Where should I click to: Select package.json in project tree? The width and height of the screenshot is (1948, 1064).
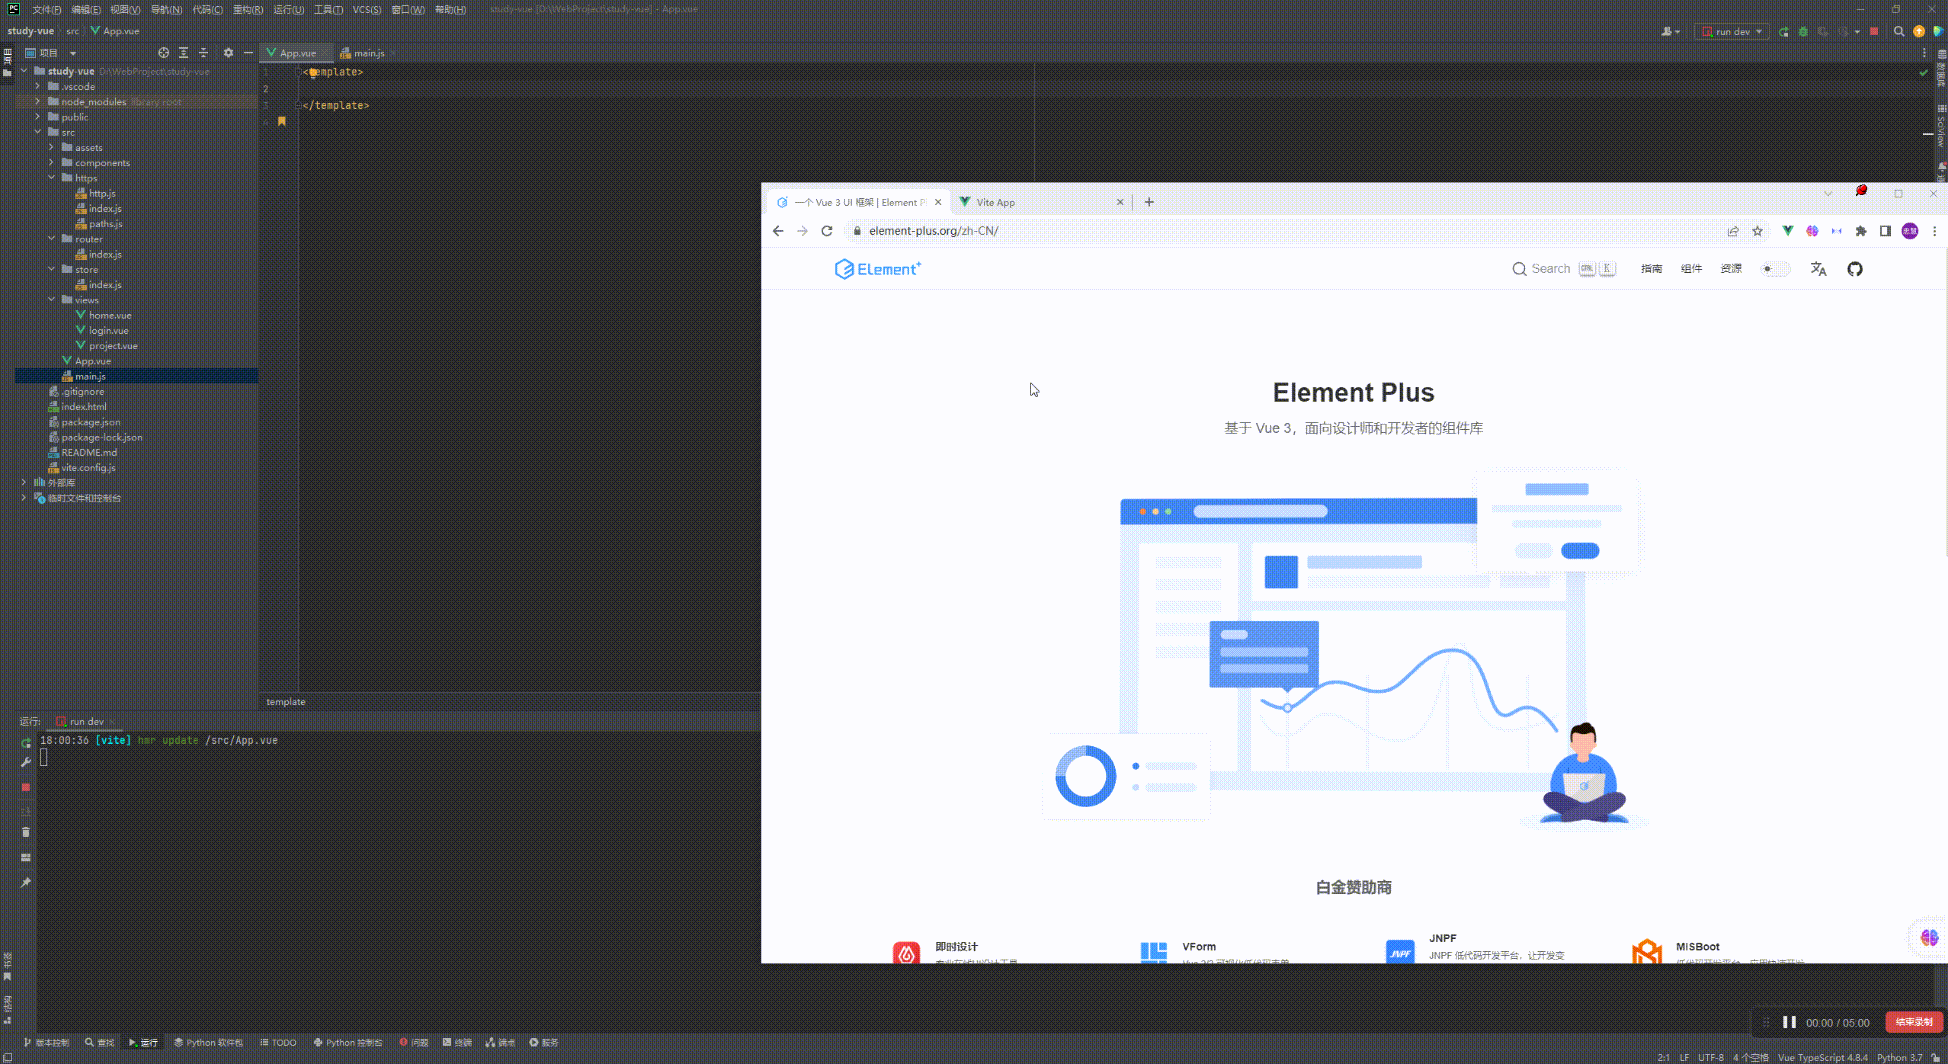pos(90,422)
